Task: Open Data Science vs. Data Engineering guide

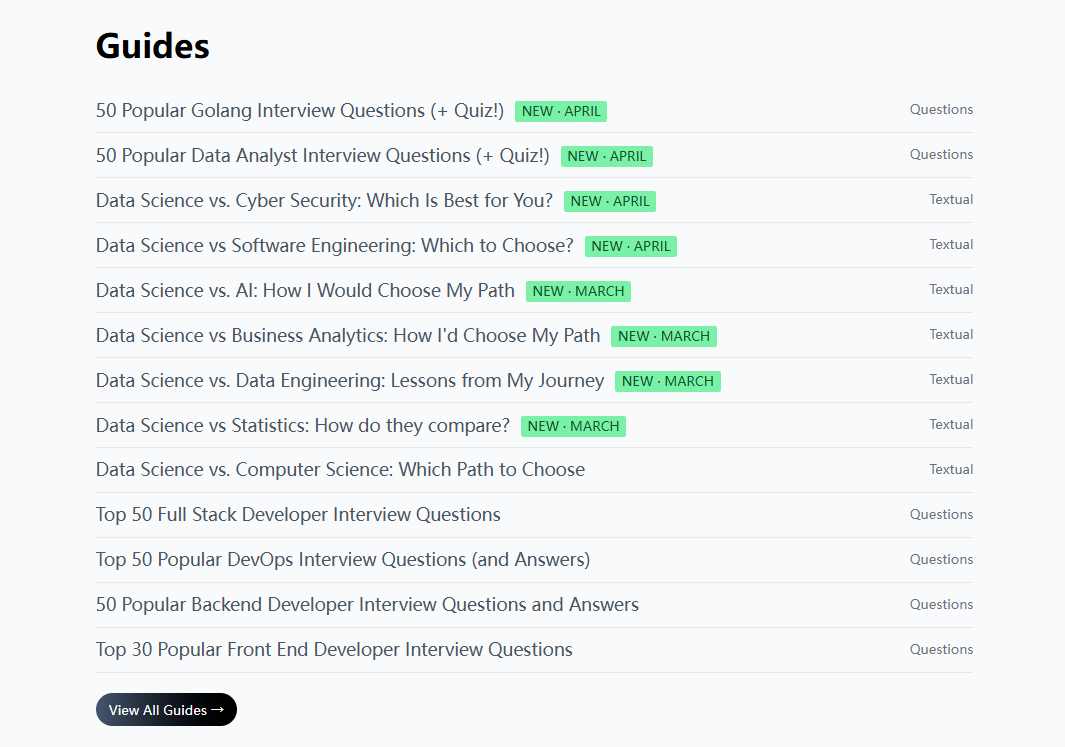Action: [x=350, y=381]
